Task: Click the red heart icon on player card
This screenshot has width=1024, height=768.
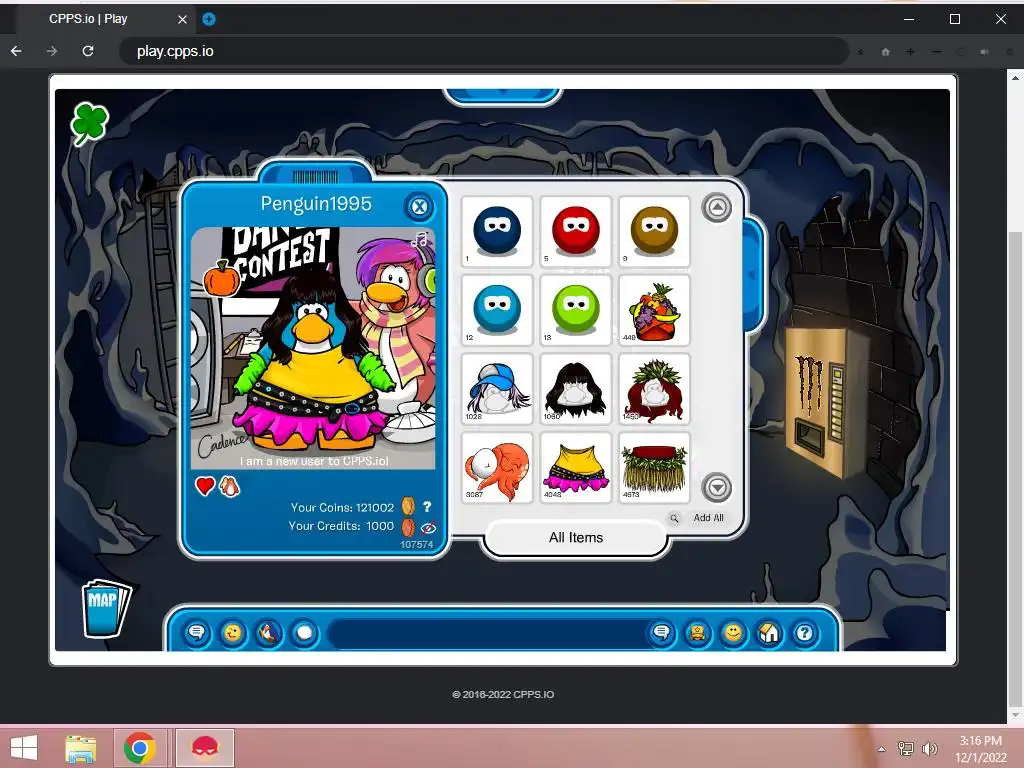Action: 205,486
